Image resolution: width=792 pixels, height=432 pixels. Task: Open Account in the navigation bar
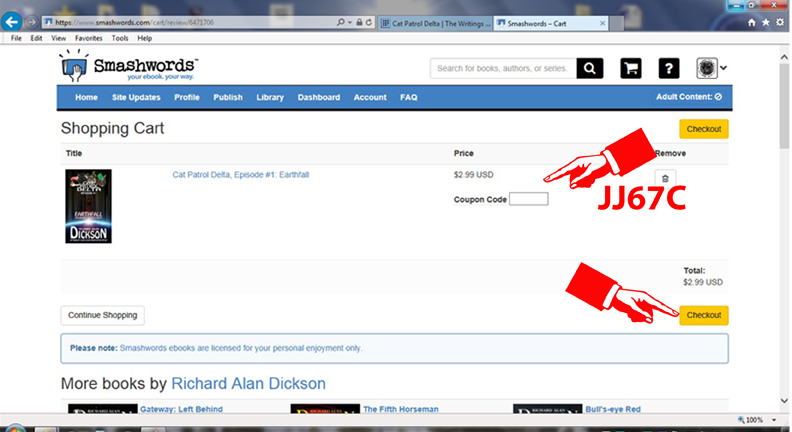point(370,97)
